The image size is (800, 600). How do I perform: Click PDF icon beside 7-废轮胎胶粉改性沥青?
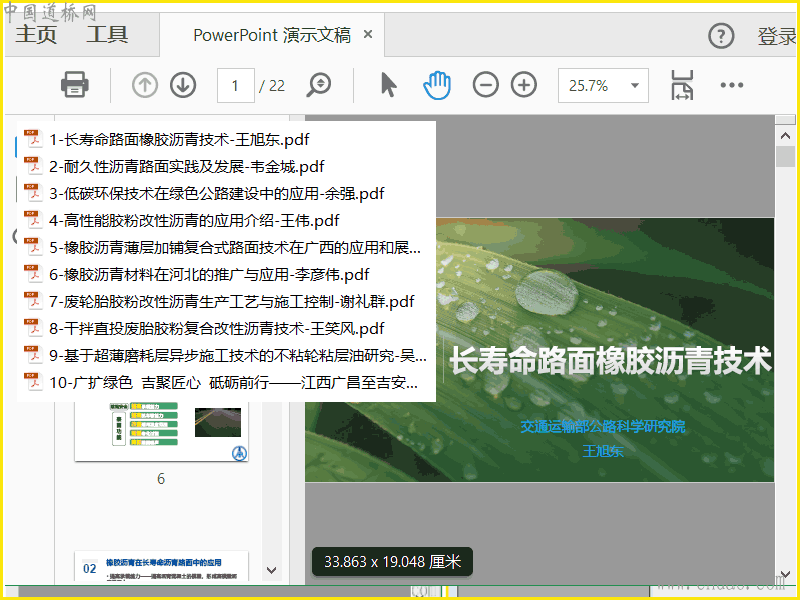(33, 301)
